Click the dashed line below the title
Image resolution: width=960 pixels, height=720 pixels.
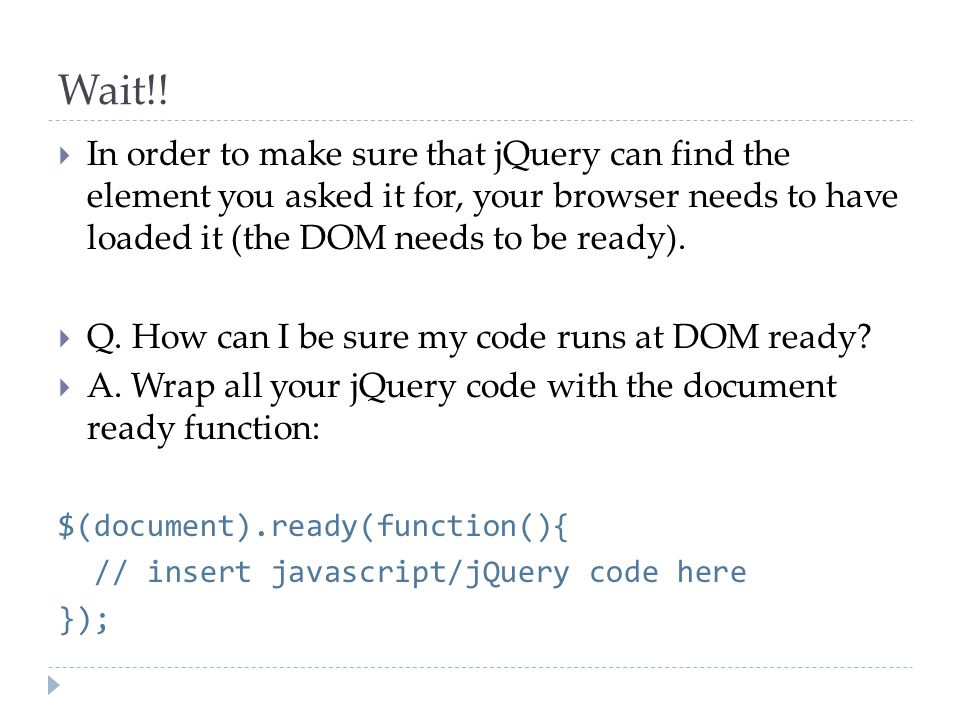coord(480,121)
